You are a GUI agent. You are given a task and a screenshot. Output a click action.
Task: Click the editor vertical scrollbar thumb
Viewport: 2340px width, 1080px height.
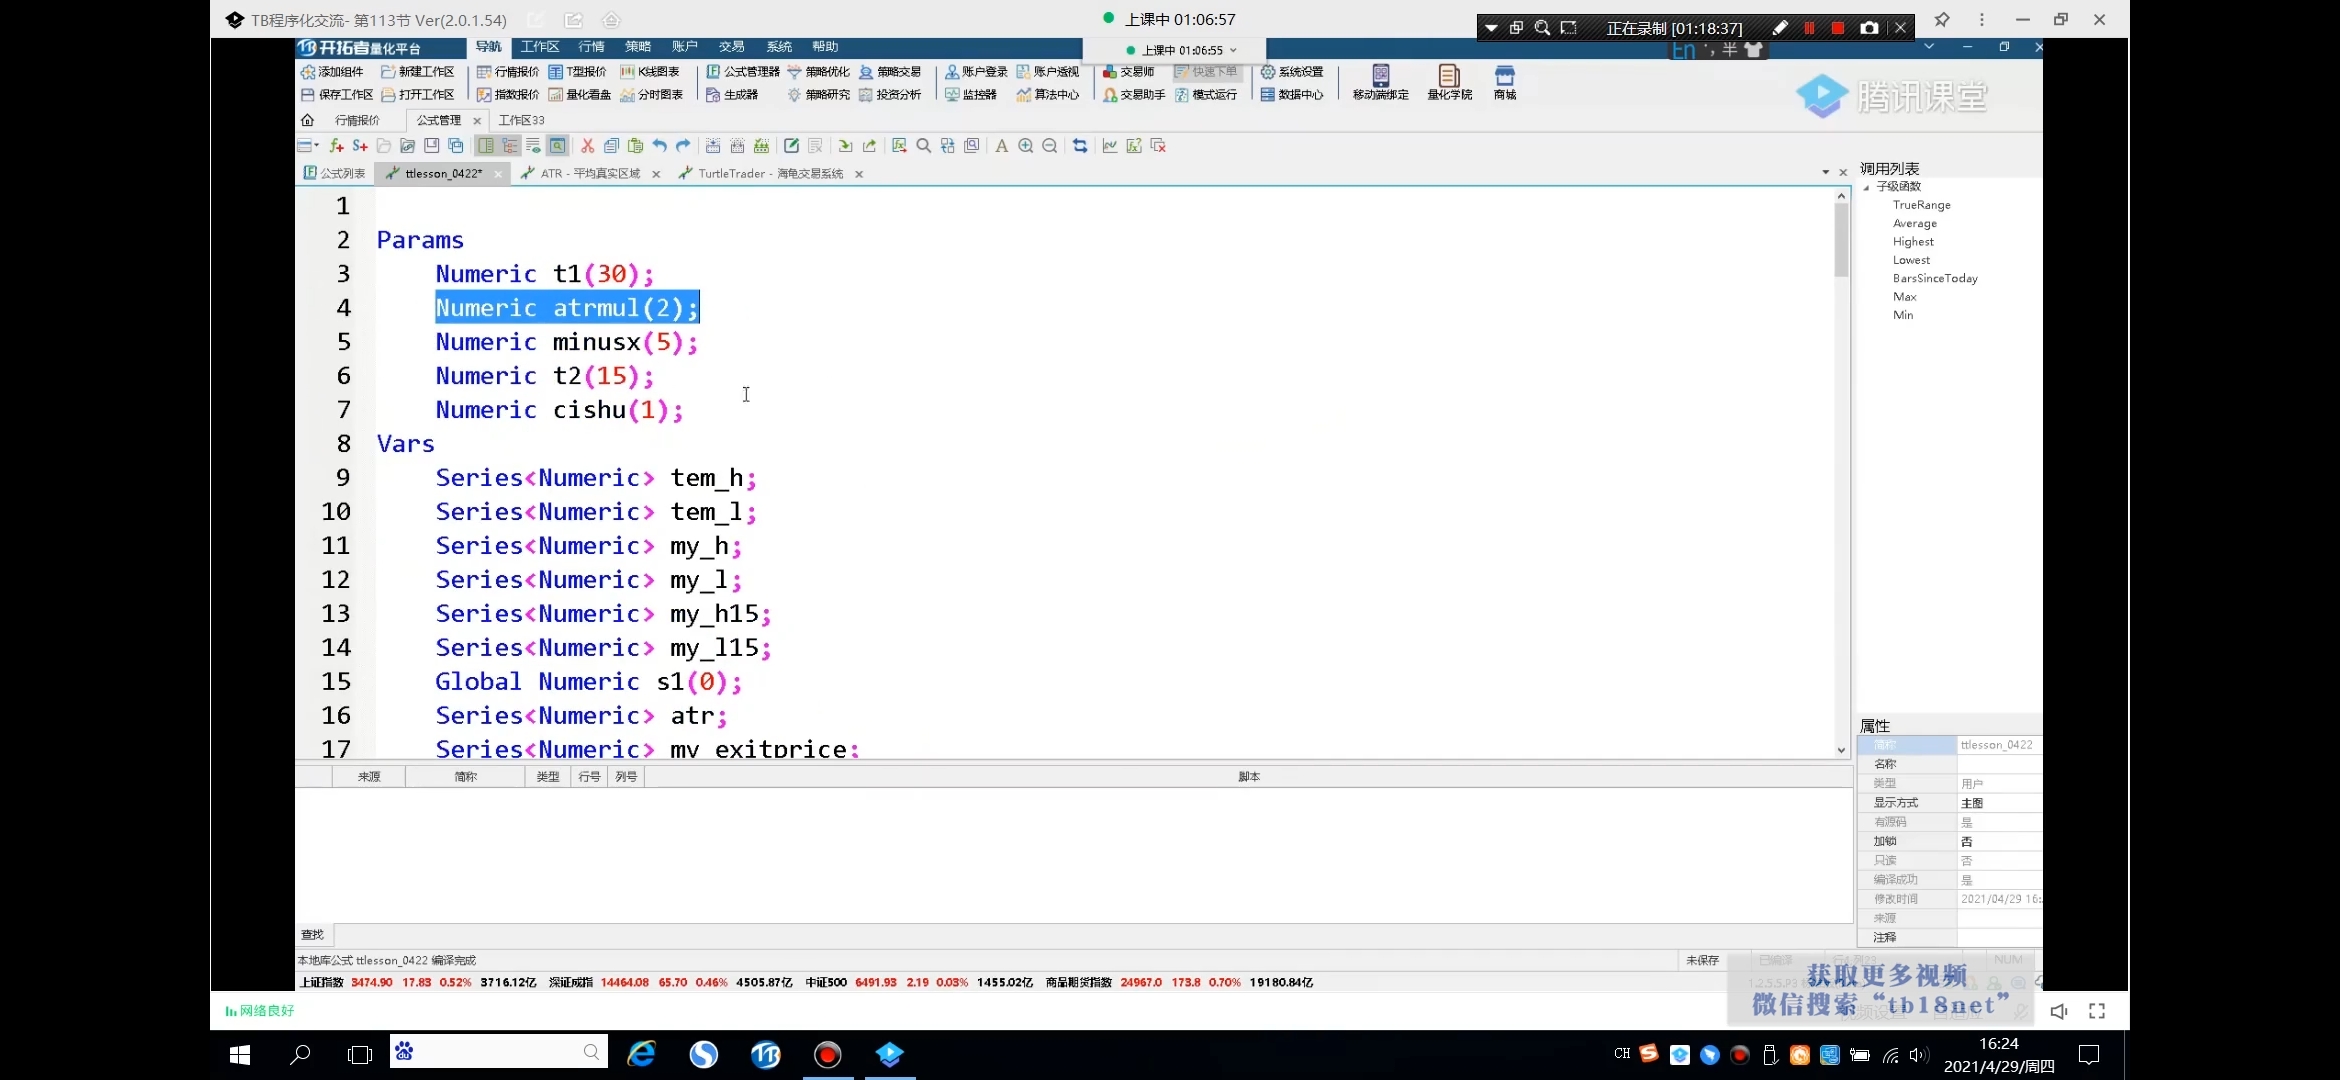coord(1841,240)
